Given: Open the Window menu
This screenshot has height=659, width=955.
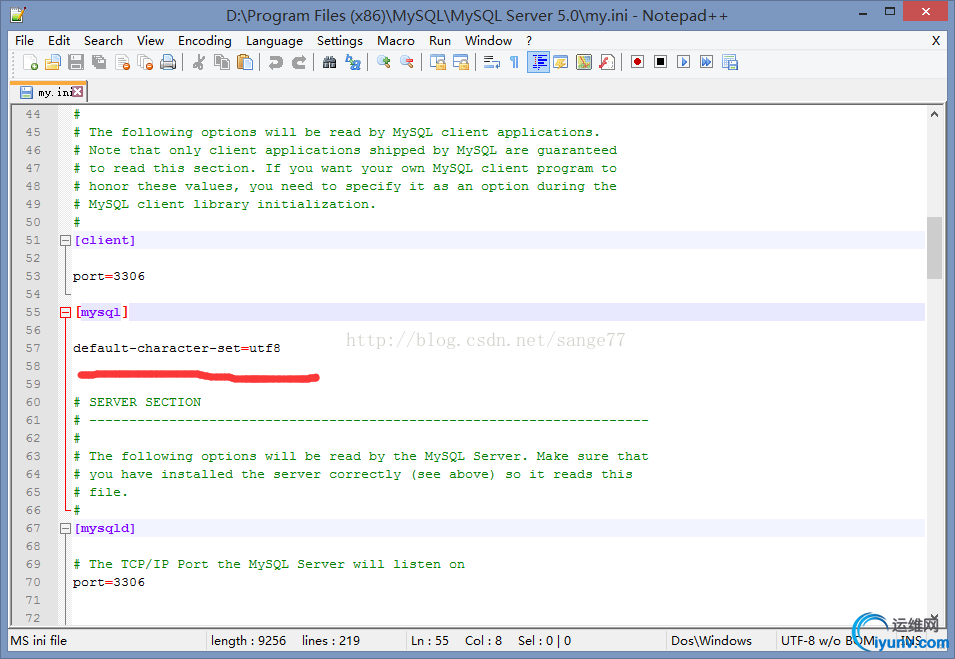Looking at the screenshot, I should click(488, 41).
